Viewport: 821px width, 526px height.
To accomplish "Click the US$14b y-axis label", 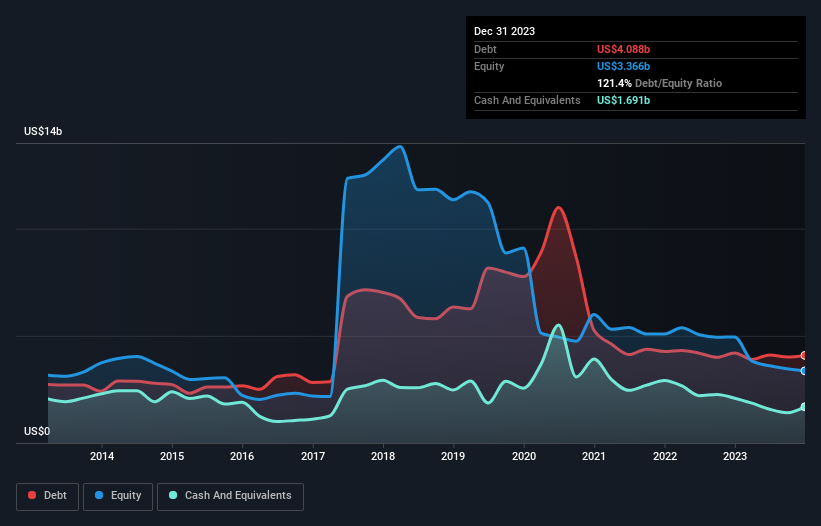I will [x=43, y=131].
